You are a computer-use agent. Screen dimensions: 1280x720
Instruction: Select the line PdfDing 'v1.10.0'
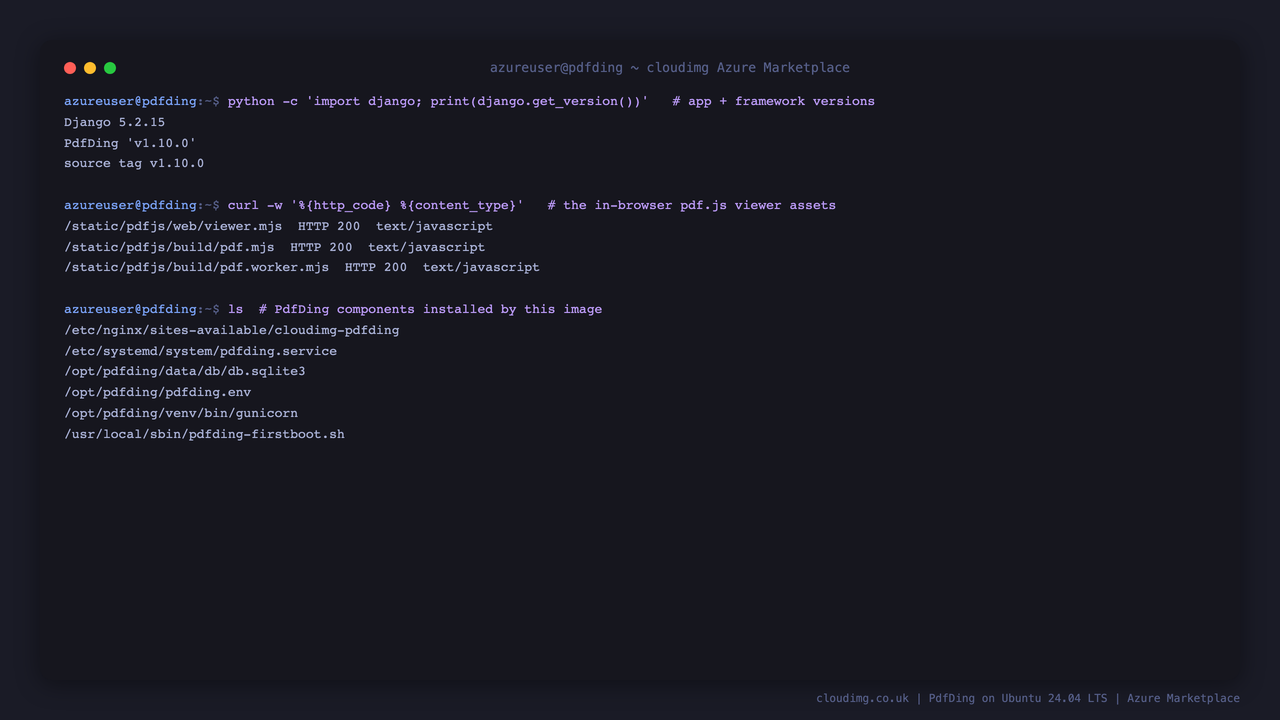click(130, 143)
